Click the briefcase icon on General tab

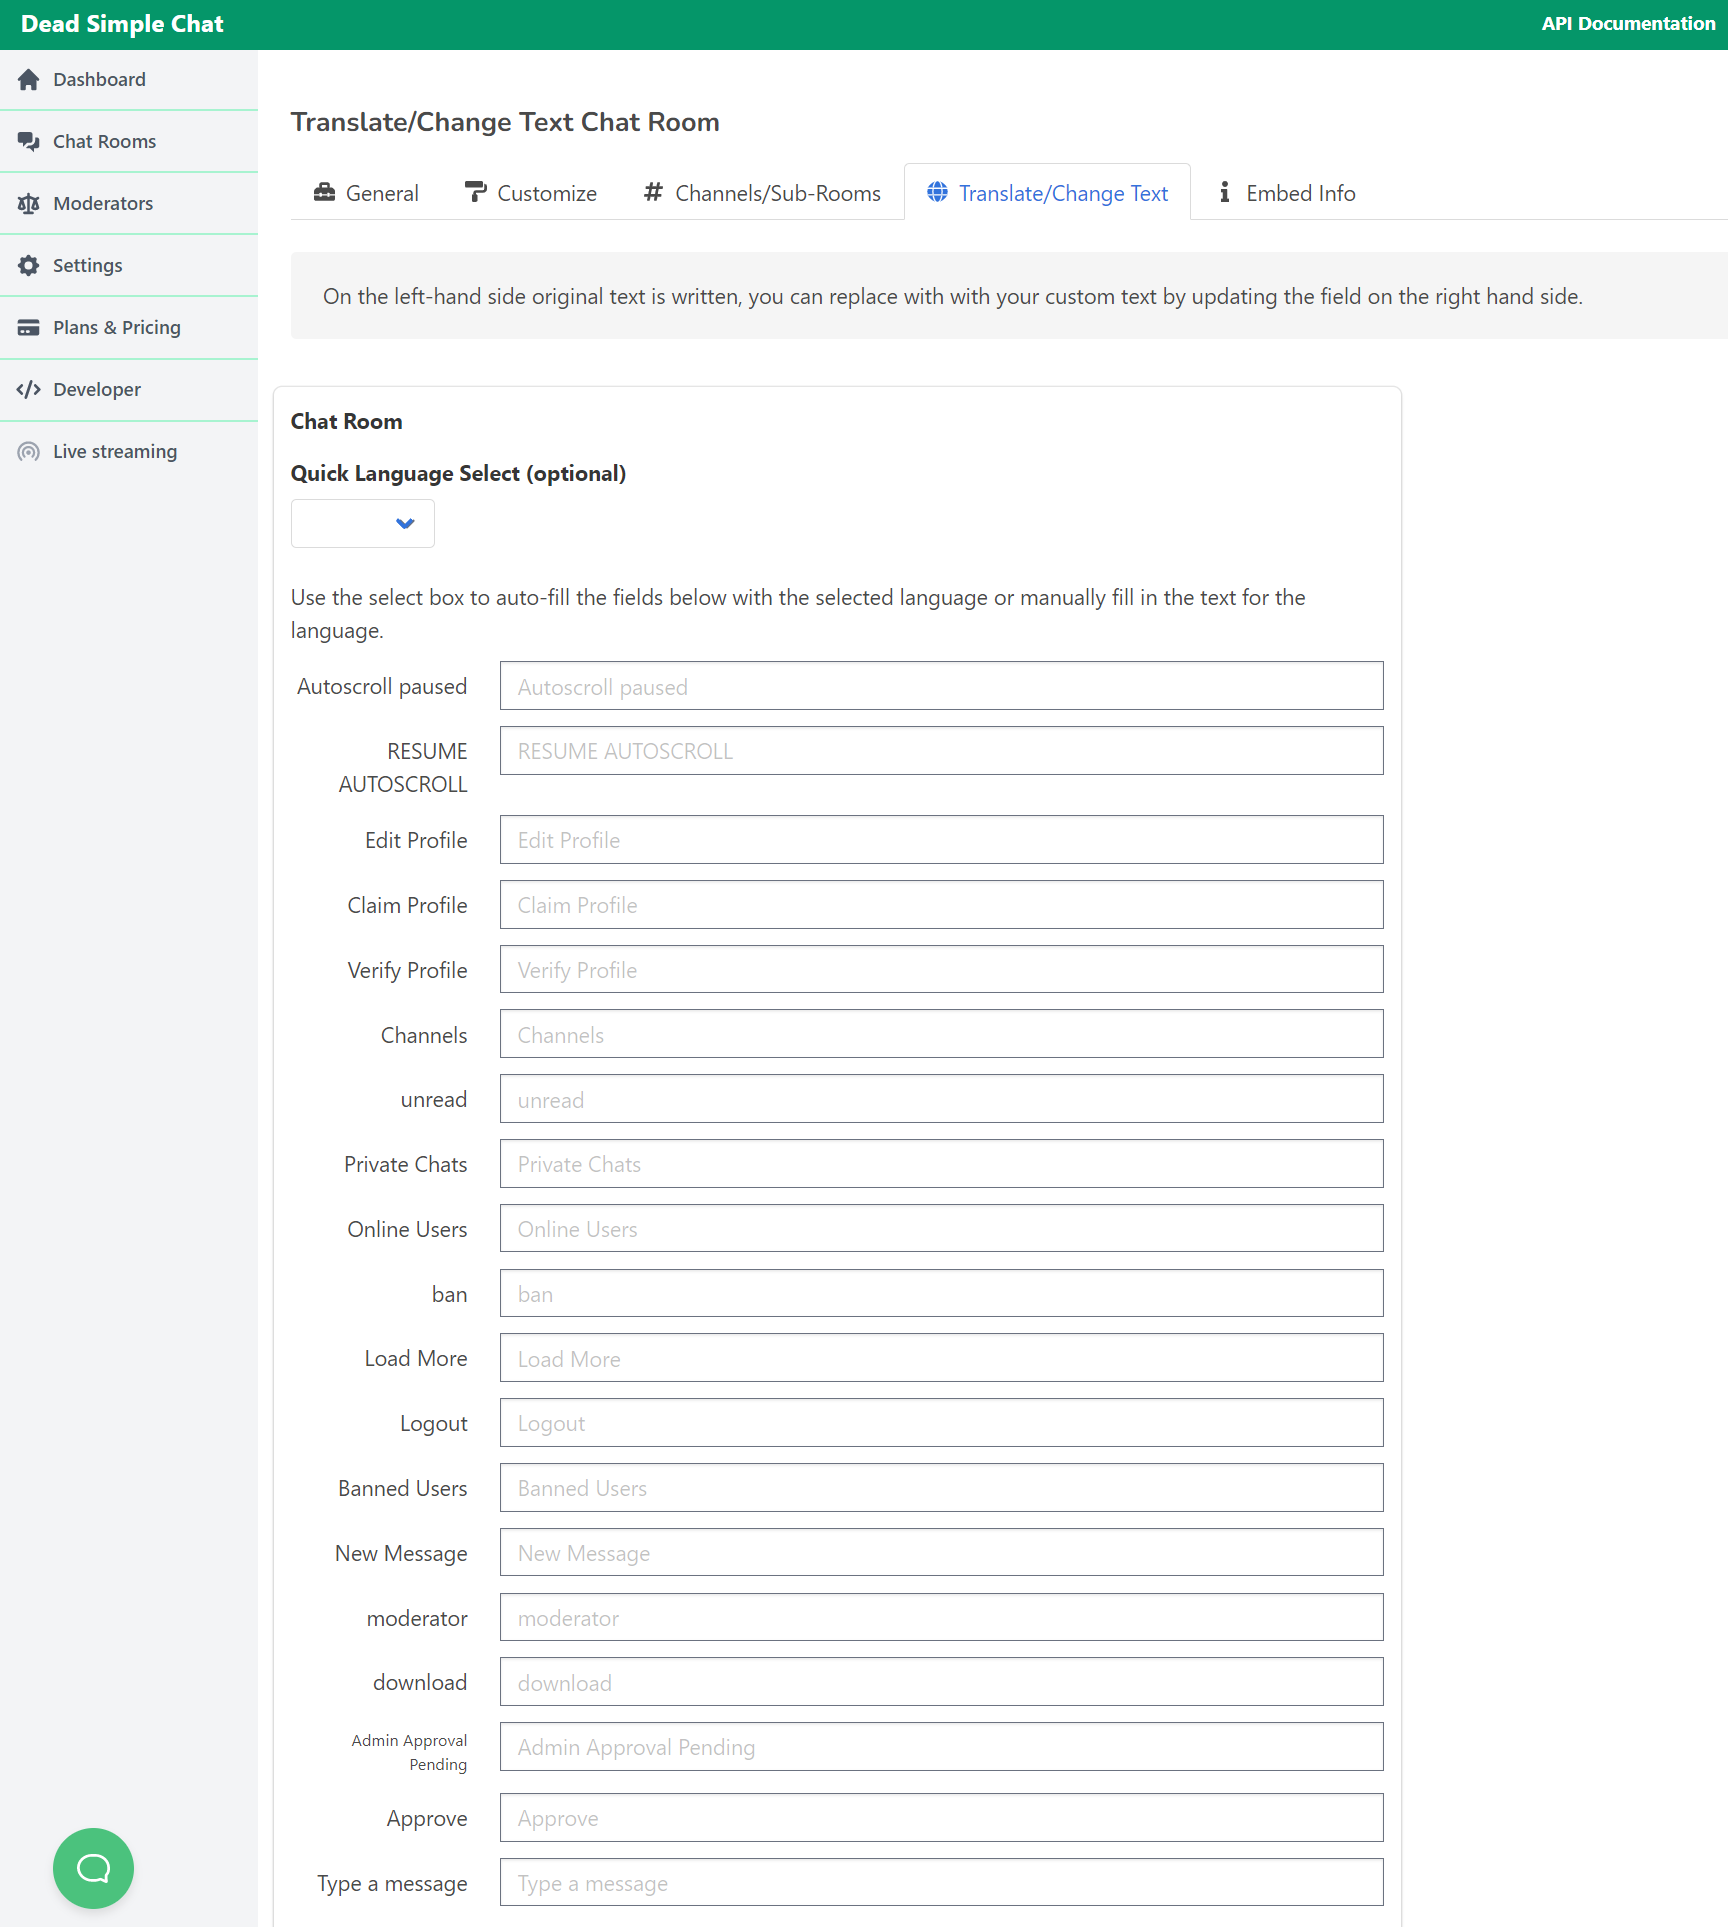tap(323, 192)
